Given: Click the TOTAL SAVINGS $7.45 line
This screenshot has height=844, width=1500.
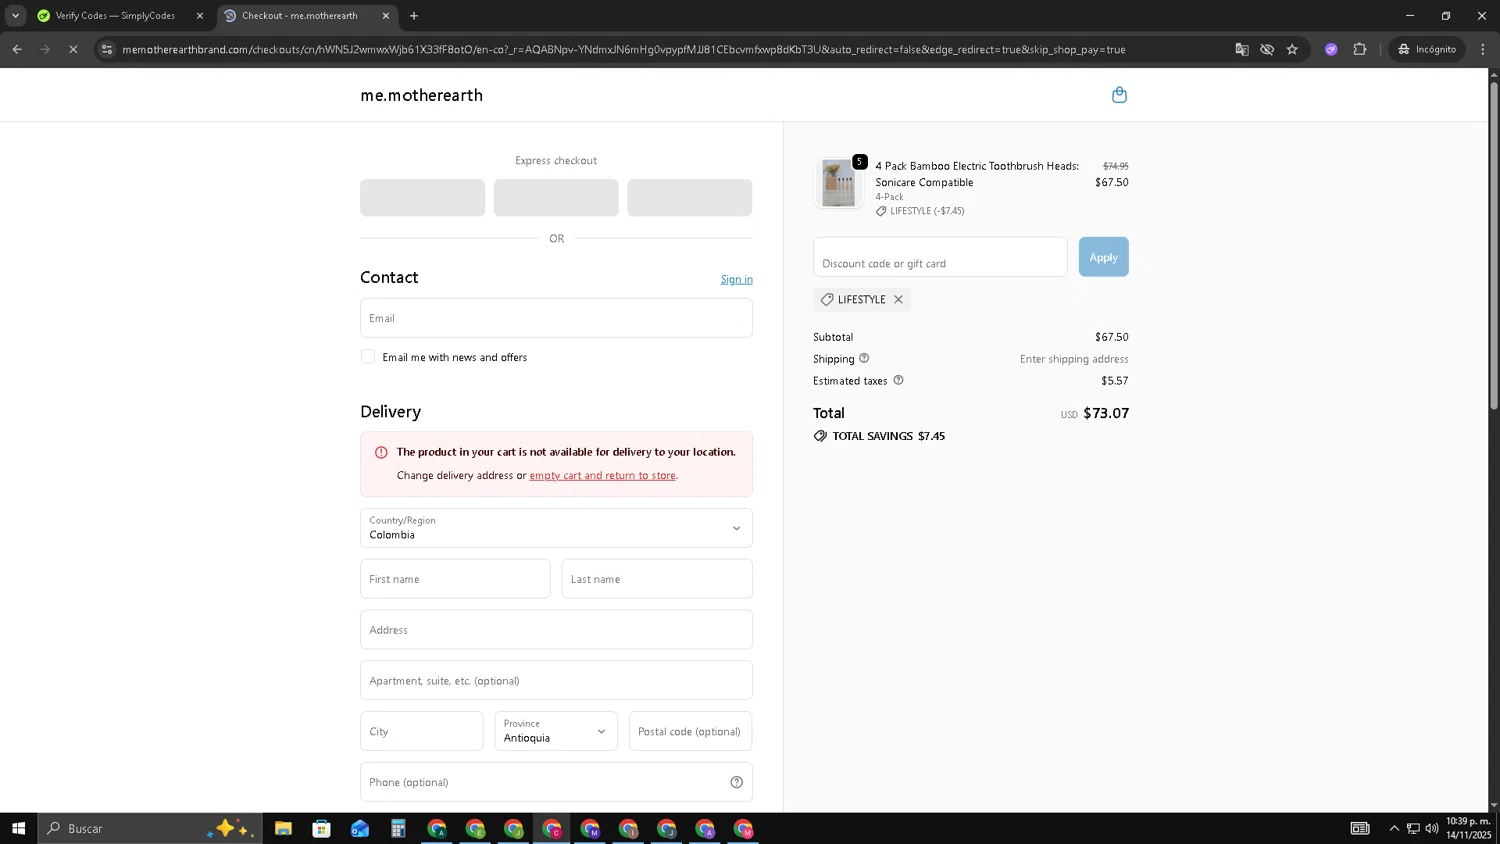Looking at the screenshot, I should pyautogui.click(x=880, y=436).
